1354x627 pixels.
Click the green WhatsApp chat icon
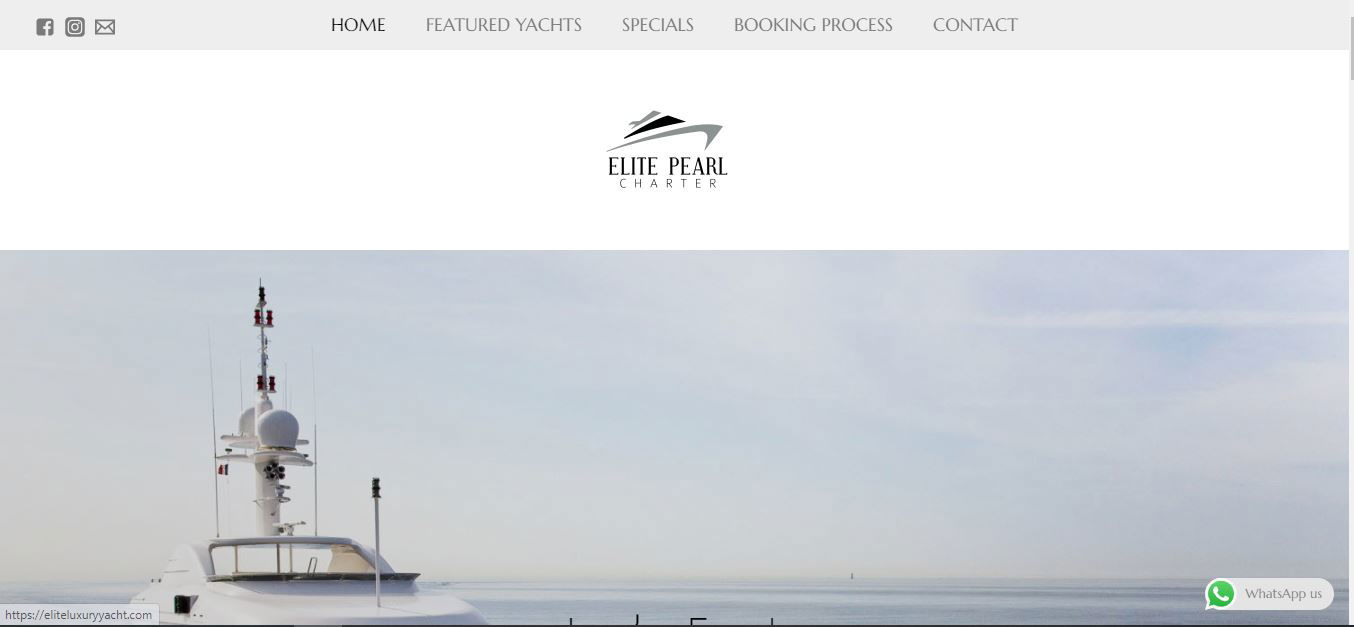(x=1220, y=594)
